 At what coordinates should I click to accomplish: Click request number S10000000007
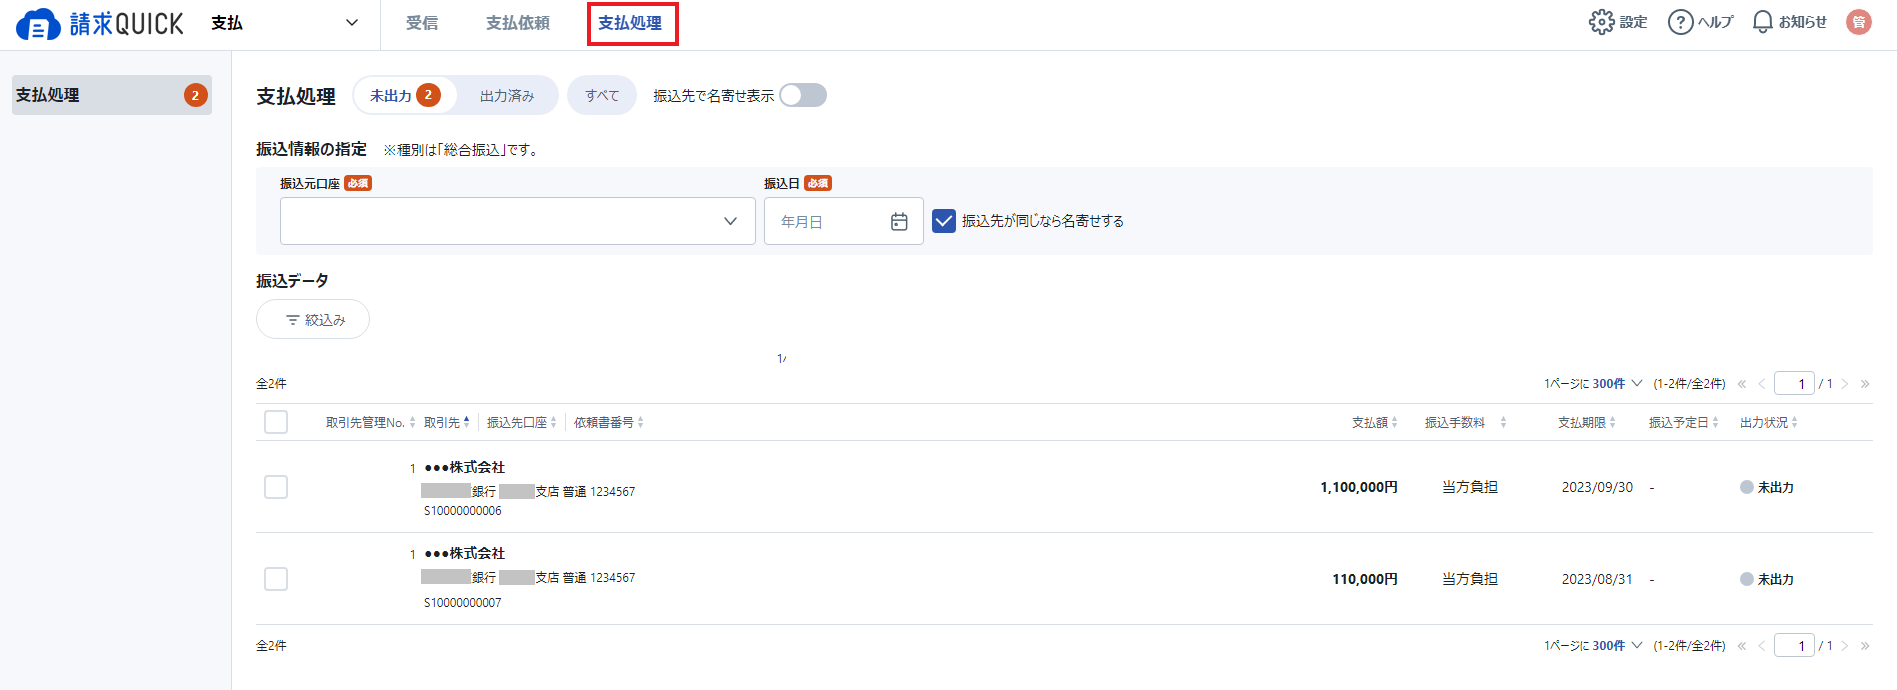pos(463,603)
